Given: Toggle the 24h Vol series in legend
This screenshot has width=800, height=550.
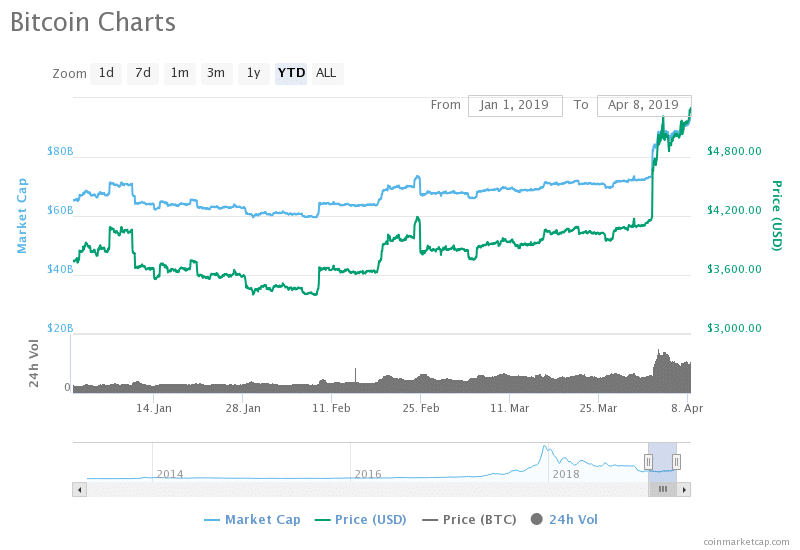Looking at the screenshot, I should 564,519.
